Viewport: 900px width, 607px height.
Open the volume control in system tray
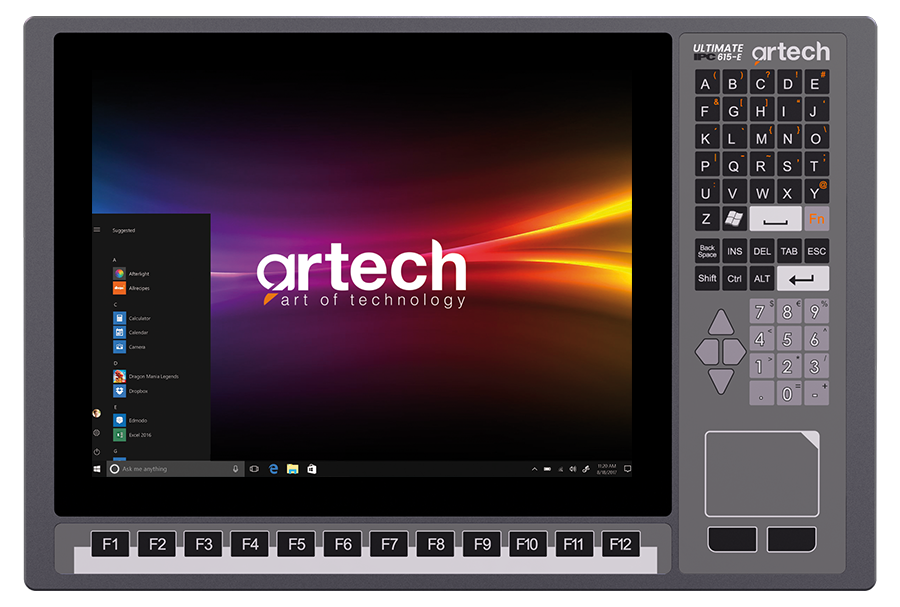pyautogui.click(x=573, y=468)
